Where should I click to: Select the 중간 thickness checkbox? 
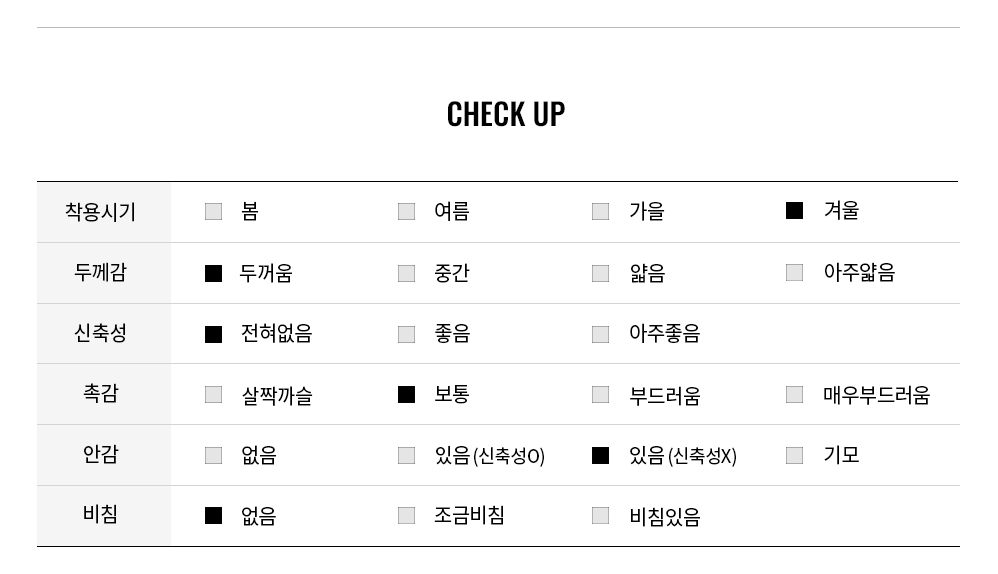pyautogui.click(x=406, y=273)
